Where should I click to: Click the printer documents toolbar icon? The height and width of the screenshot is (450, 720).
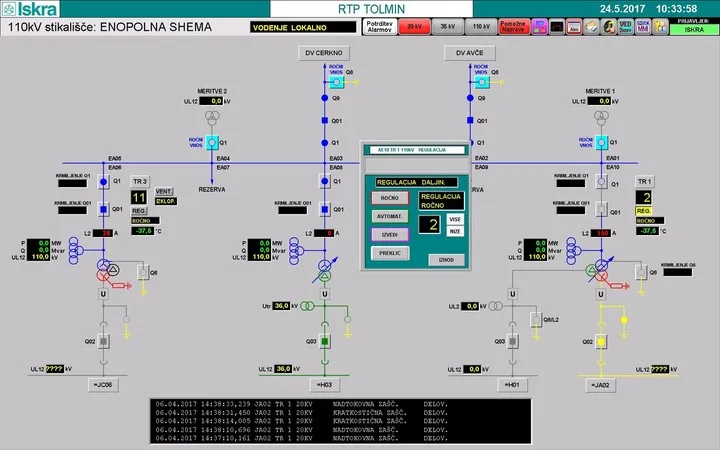[x=591, y=27]
